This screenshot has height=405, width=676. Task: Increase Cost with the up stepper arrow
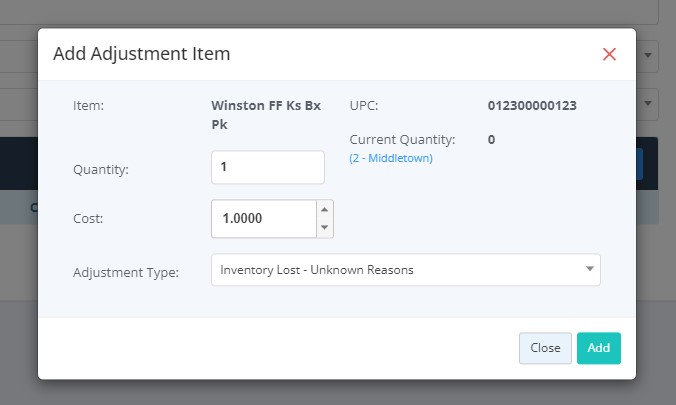[324, 209]
